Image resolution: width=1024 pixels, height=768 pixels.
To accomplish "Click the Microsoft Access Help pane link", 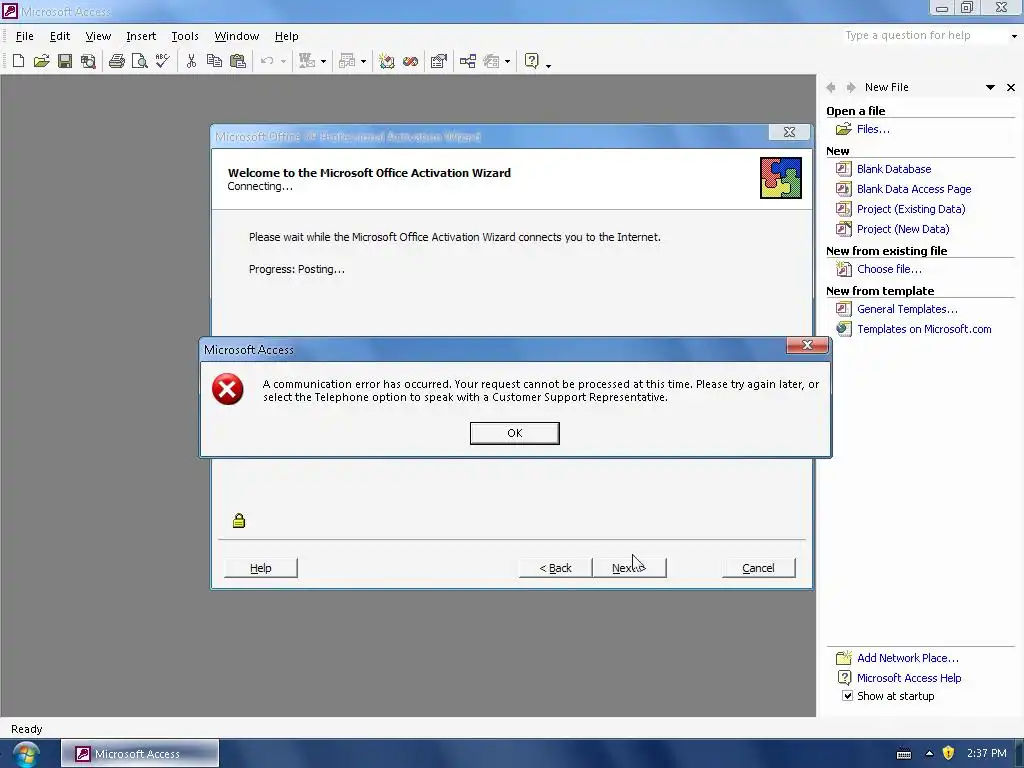I will (908, 678).
